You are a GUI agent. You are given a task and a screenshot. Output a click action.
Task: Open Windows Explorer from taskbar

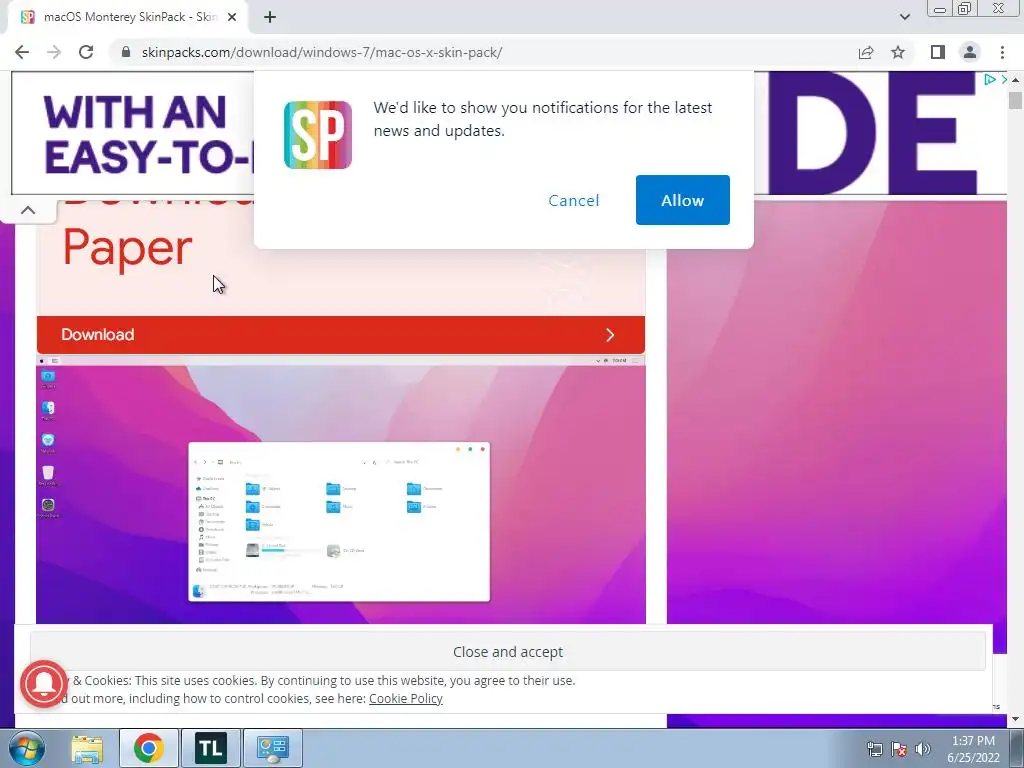click(87, 748)
